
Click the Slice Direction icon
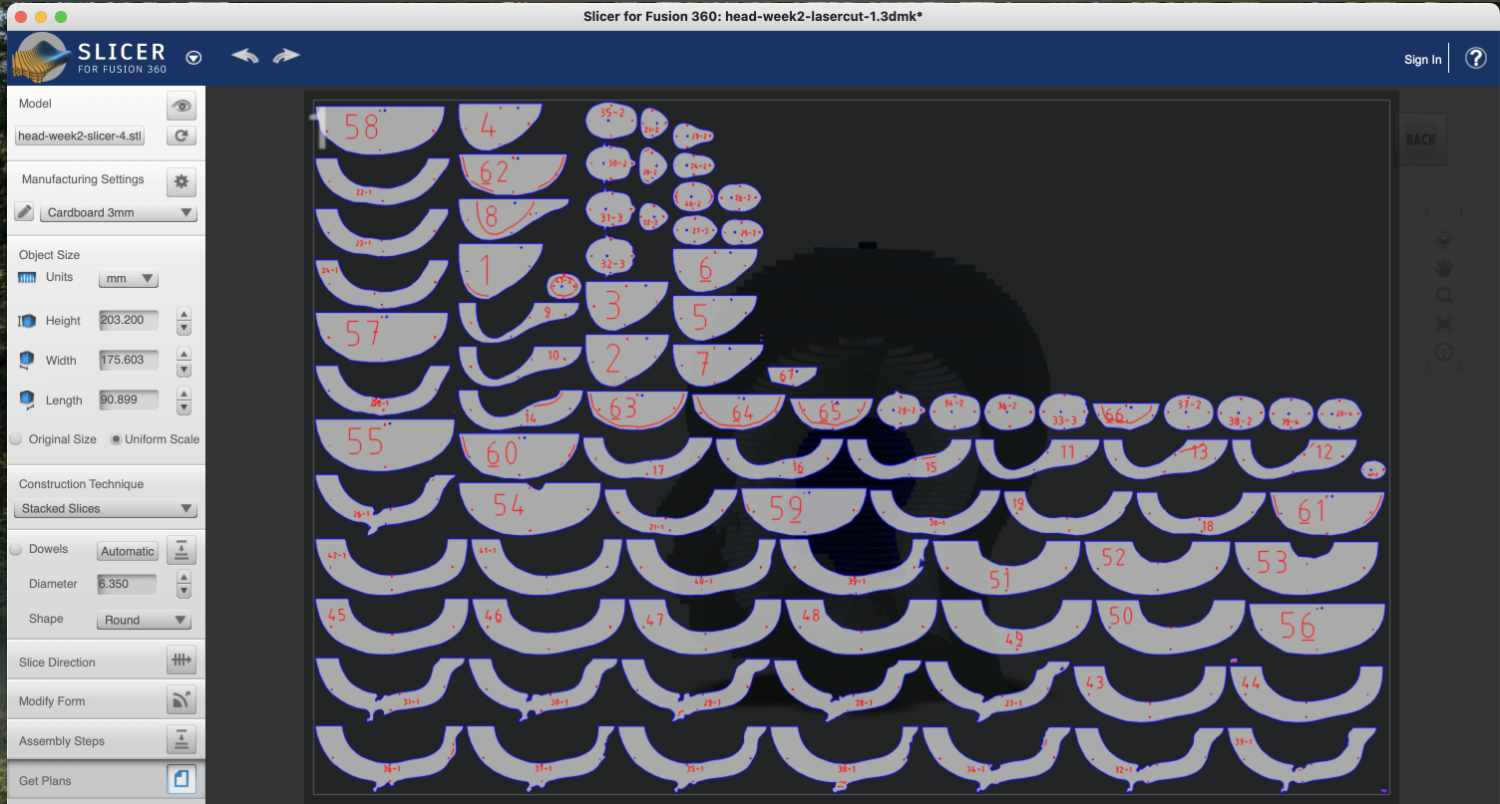181,661
